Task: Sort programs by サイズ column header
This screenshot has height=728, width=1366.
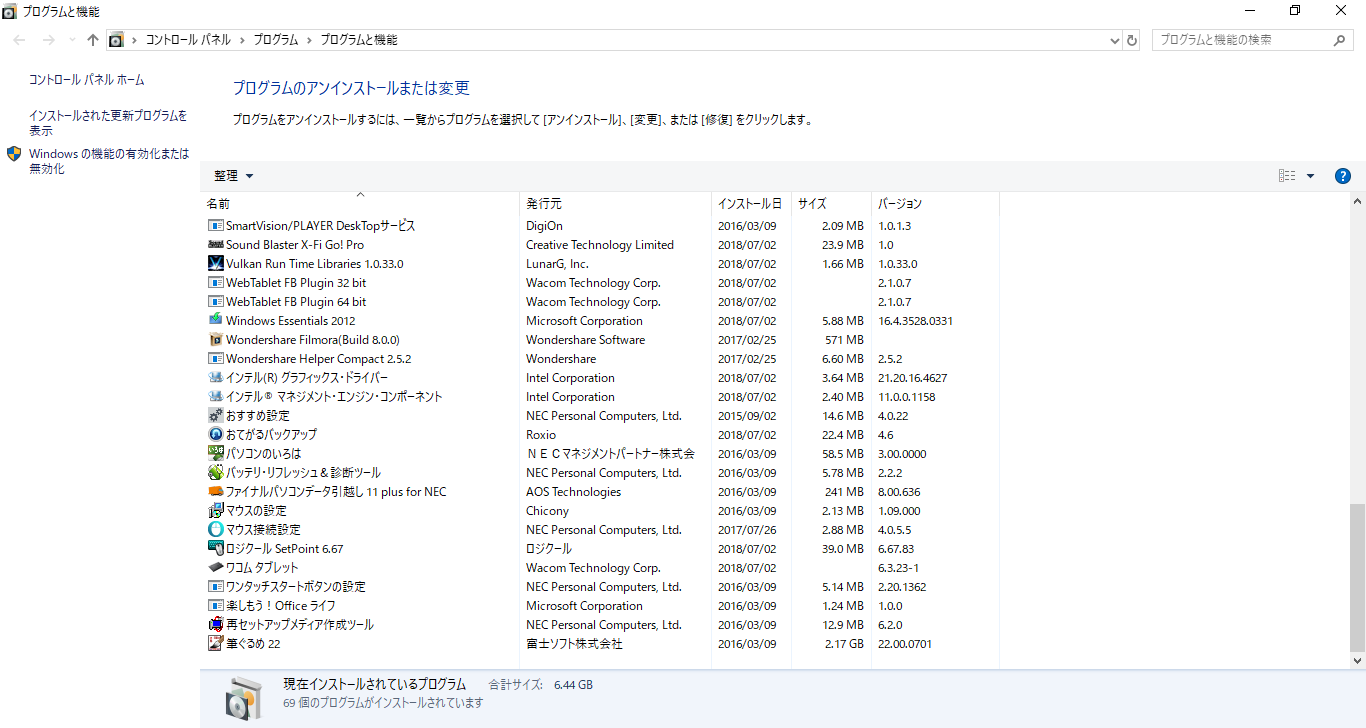Action: [812, 204]
